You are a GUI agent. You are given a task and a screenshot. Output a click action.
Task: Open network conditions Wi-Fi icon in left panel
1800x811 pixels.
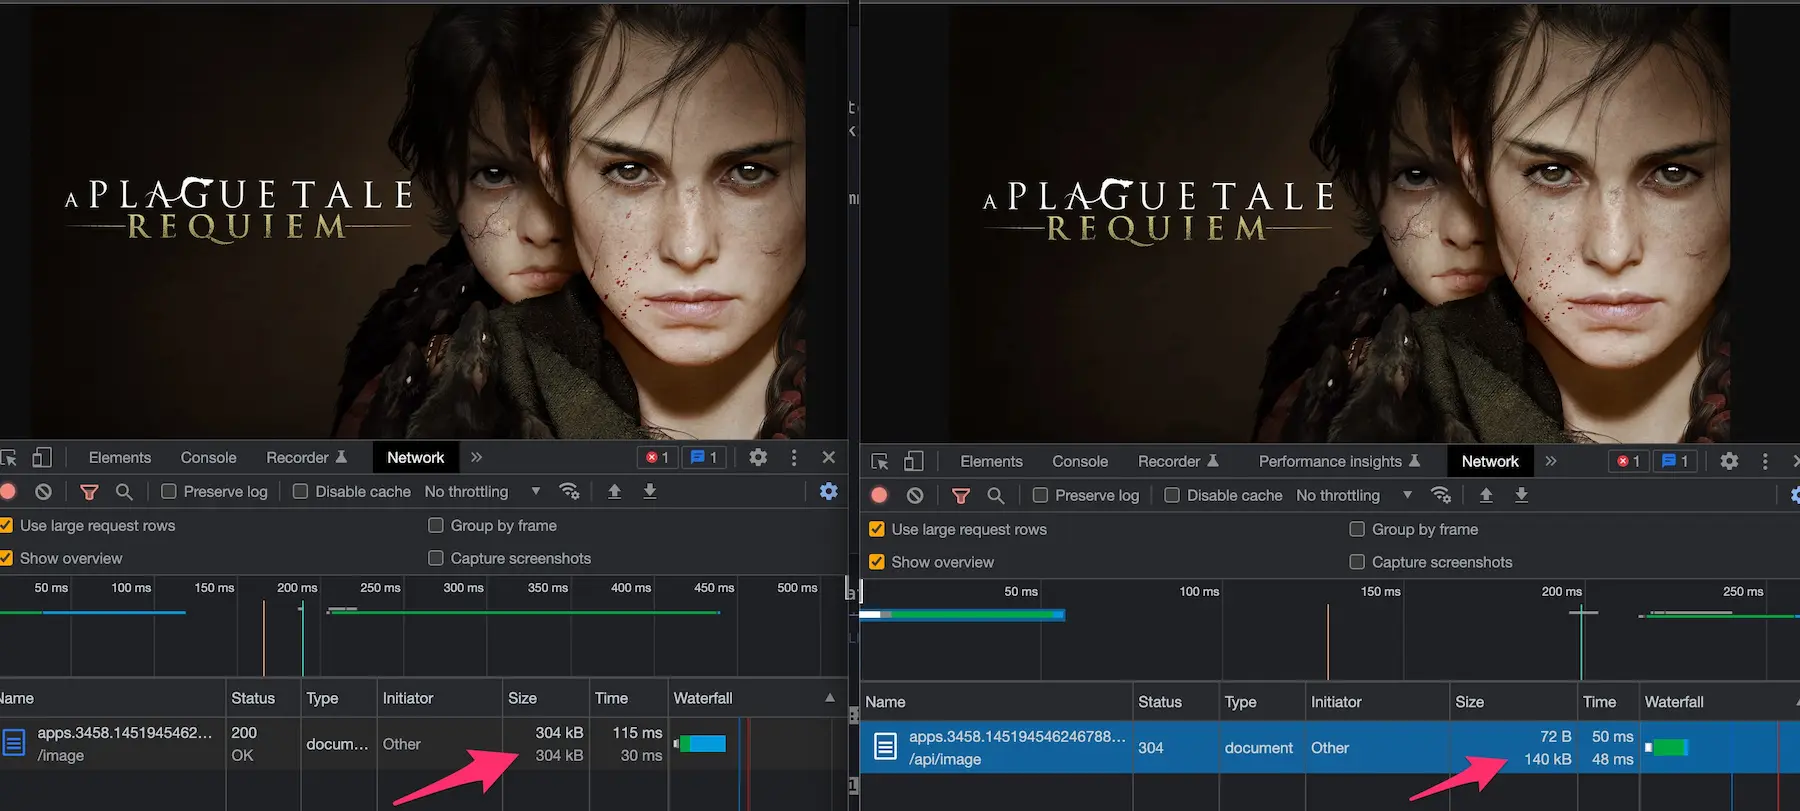569,491
